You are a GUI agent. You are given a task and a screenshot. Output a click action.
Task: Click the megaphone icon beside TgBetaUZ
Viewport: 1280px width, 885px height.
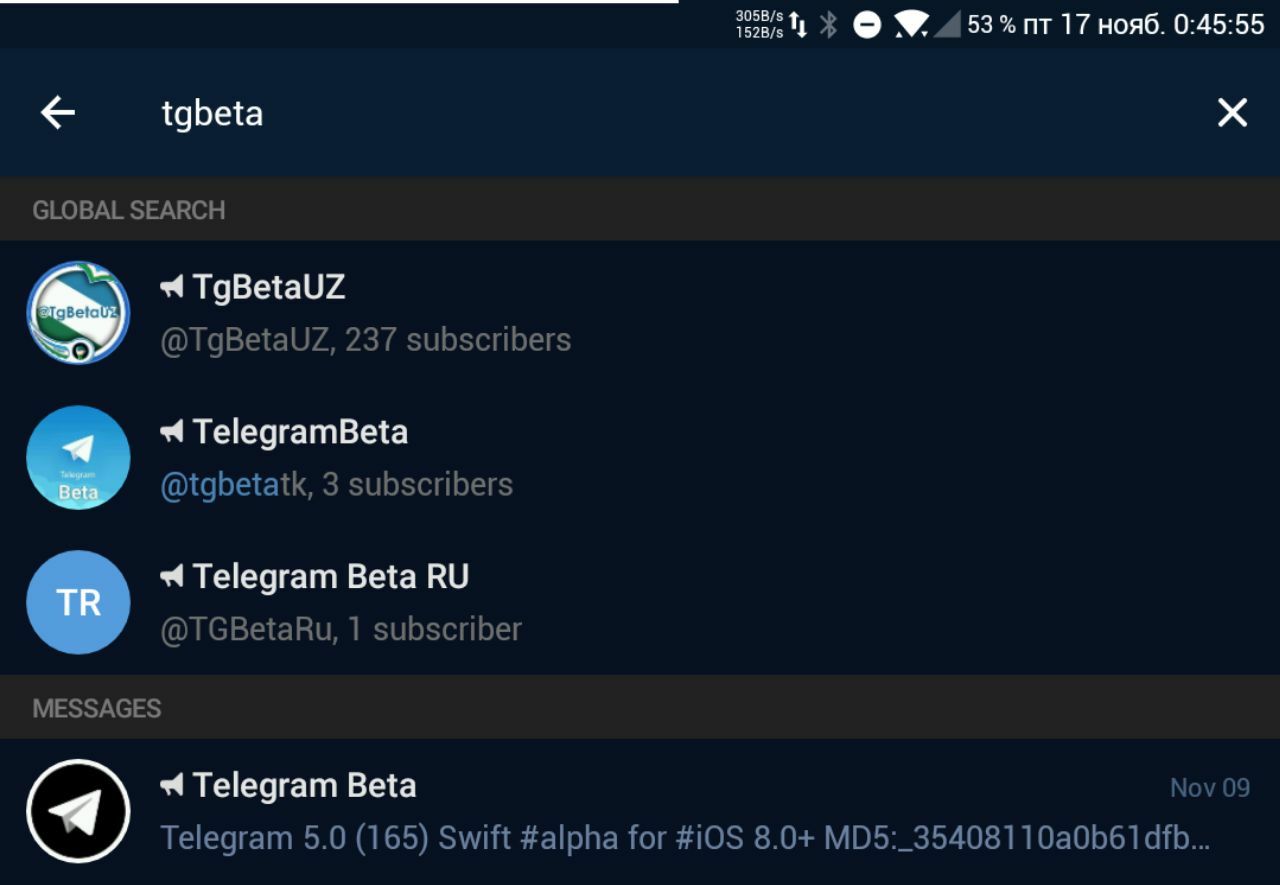coord(172,288)
